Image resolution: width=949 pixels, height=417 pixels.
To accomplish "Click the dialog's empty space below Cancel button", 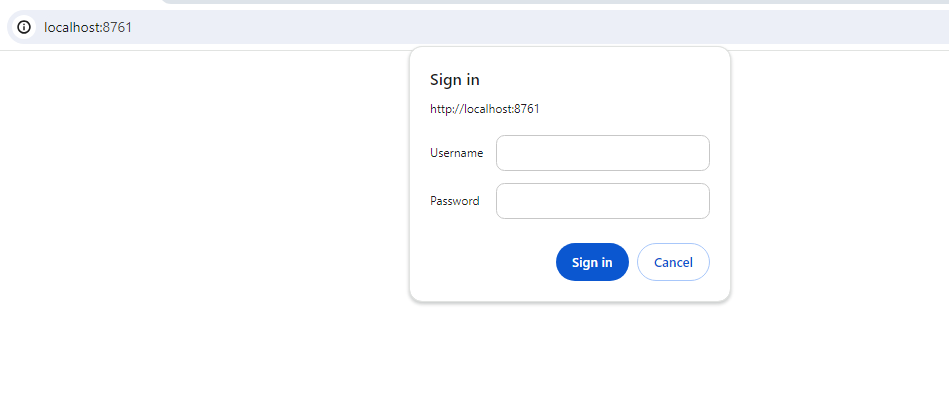I will tap(673, 290).
